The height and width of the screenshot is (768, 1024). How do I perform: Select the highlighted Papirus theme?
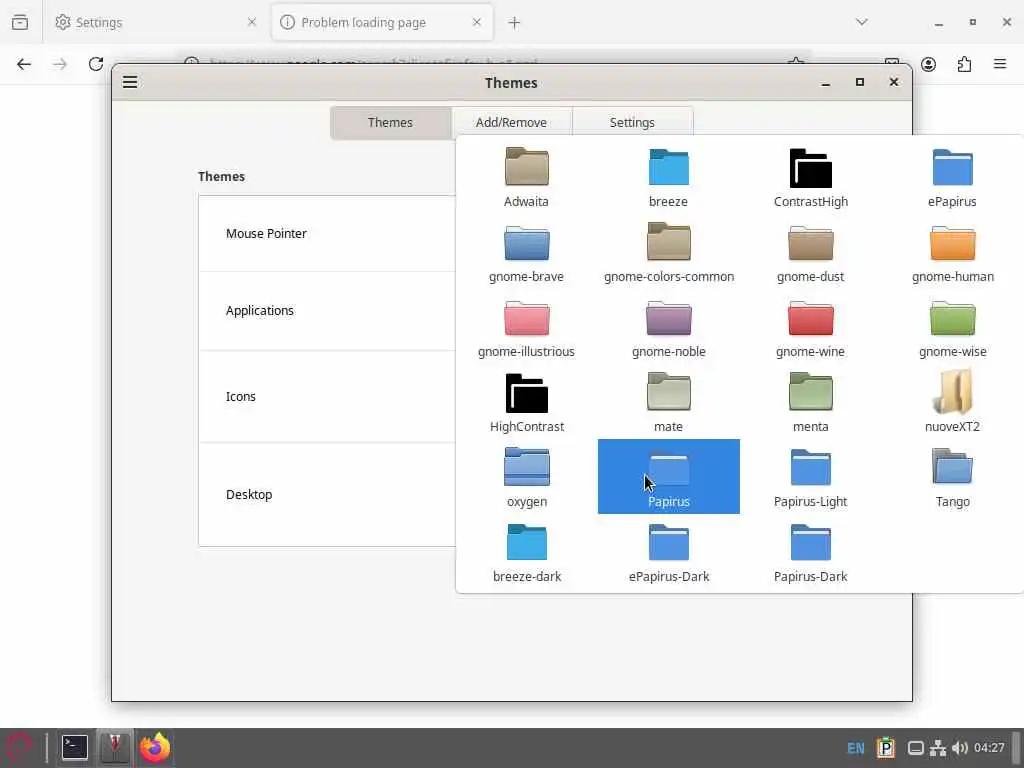(668, 477)
